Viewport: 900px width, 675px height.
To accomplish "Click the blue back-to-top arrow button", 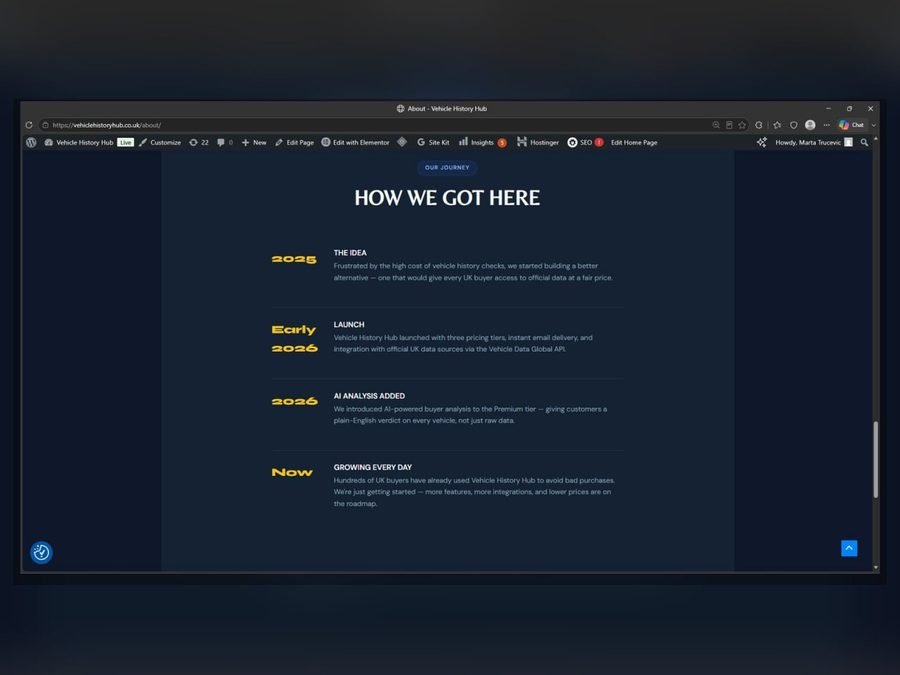I will 849,548.
